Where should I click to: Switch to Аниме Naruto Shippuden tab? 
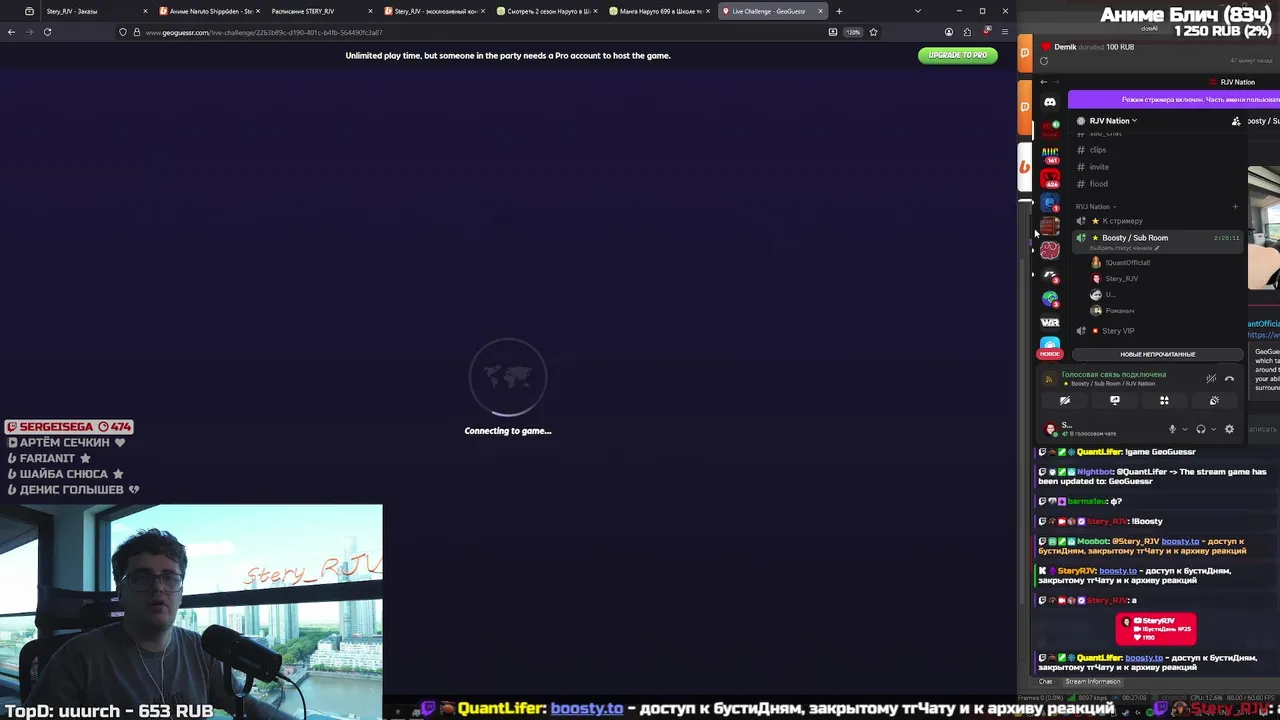[x=208, y=11]
